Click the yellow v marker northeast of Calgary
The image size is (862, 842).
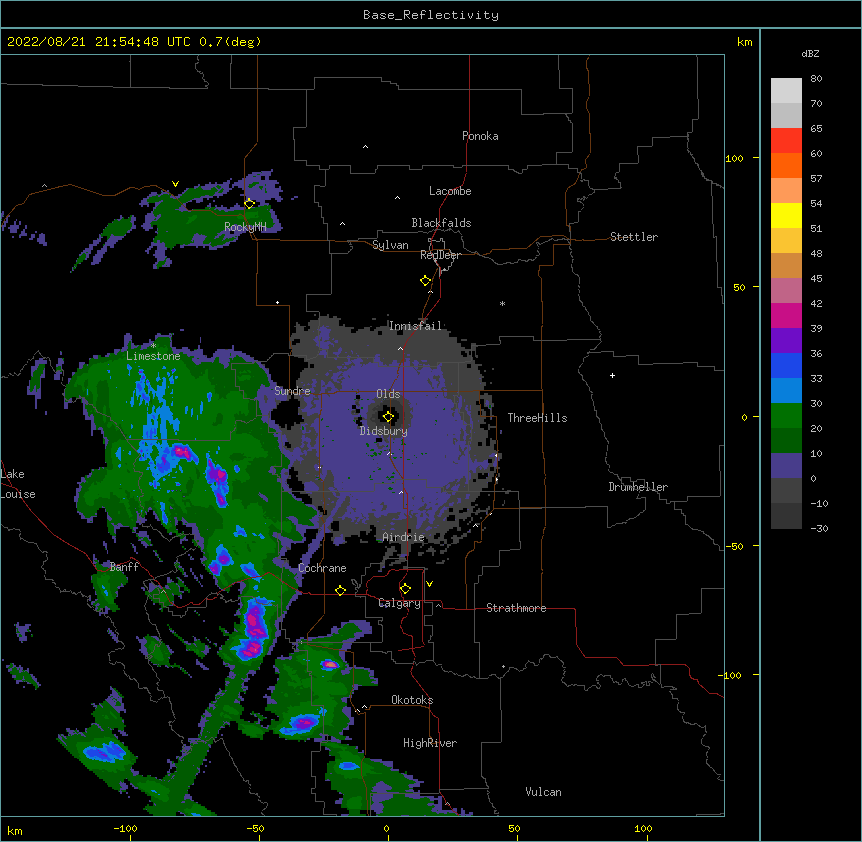pos(429,584)
